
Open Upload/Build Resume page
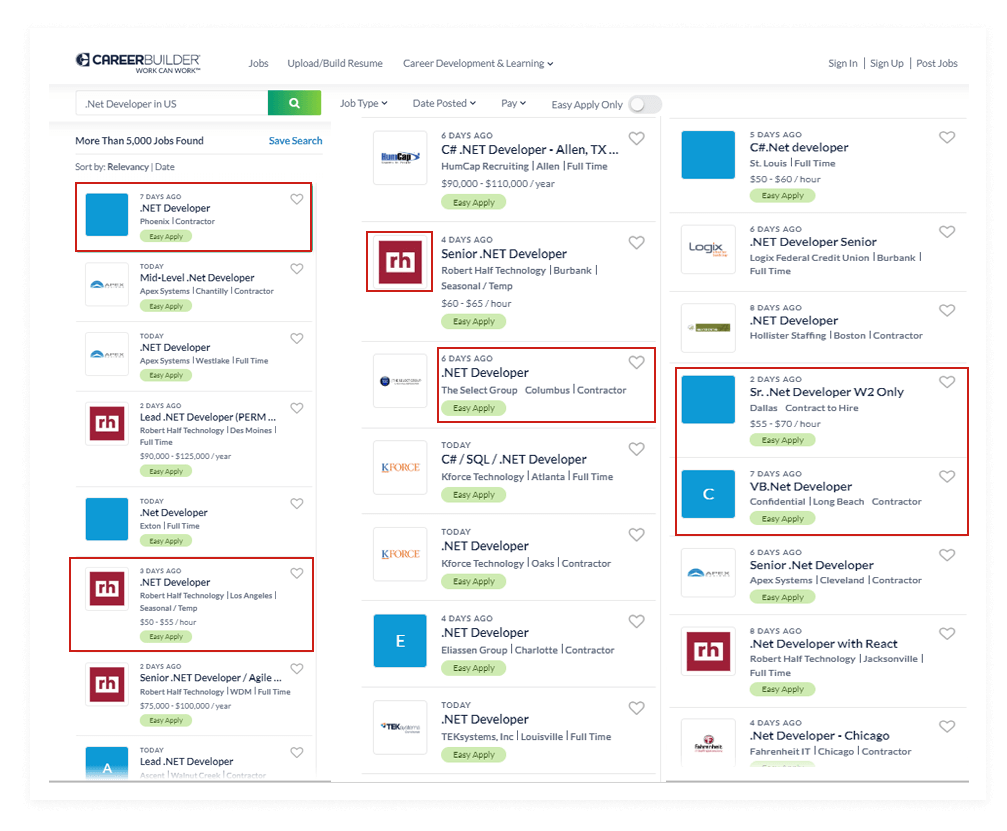point(335,63)
